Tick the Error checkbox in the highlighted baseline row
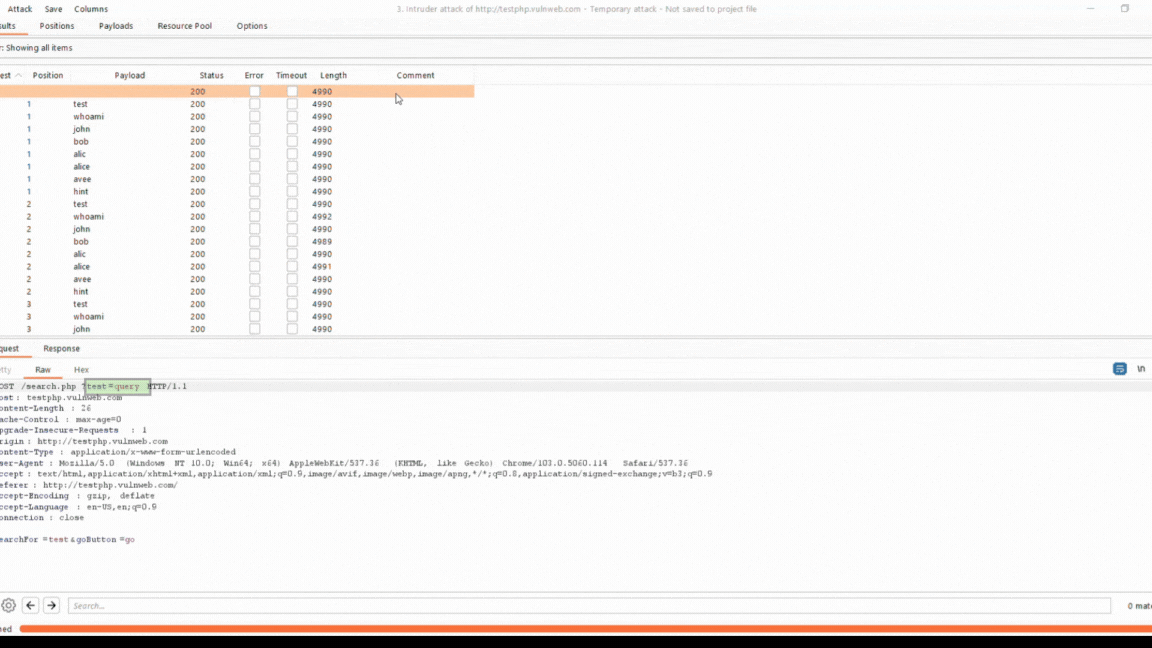 [254, 92]
